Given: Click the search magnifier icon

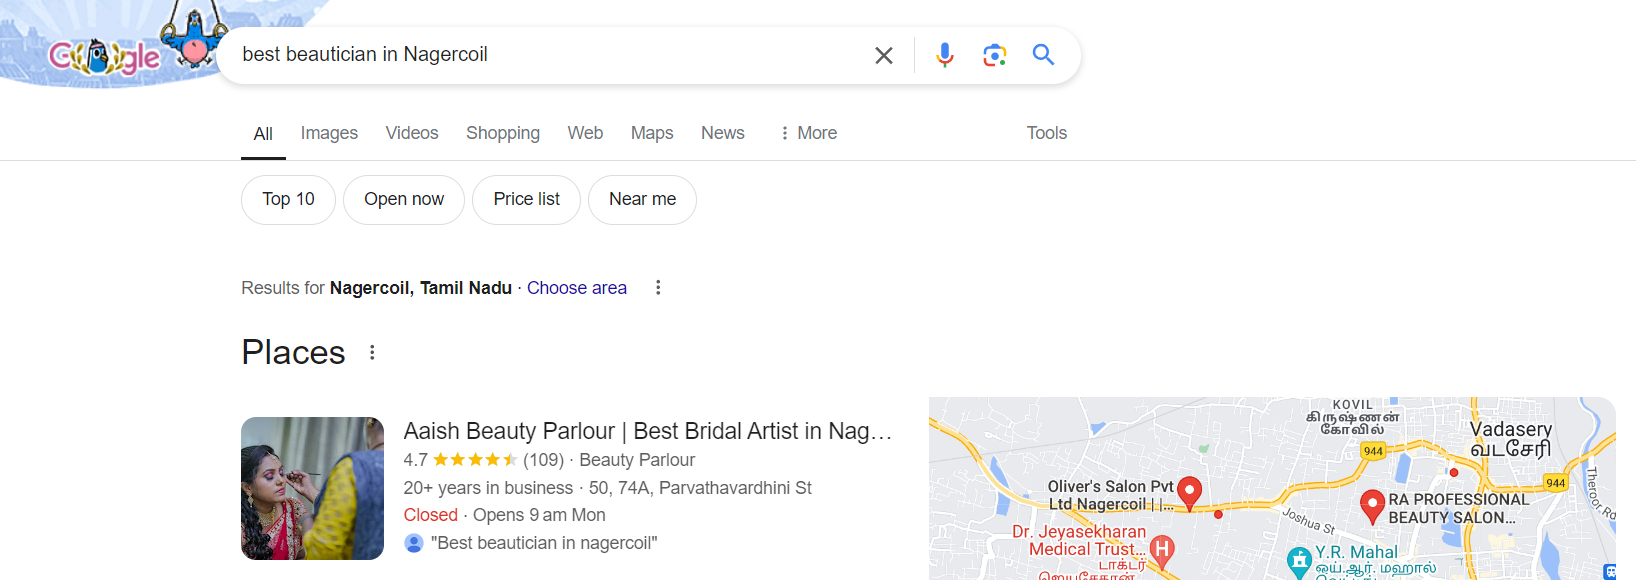Looking at the screenshot, I should pos(1043,55).
